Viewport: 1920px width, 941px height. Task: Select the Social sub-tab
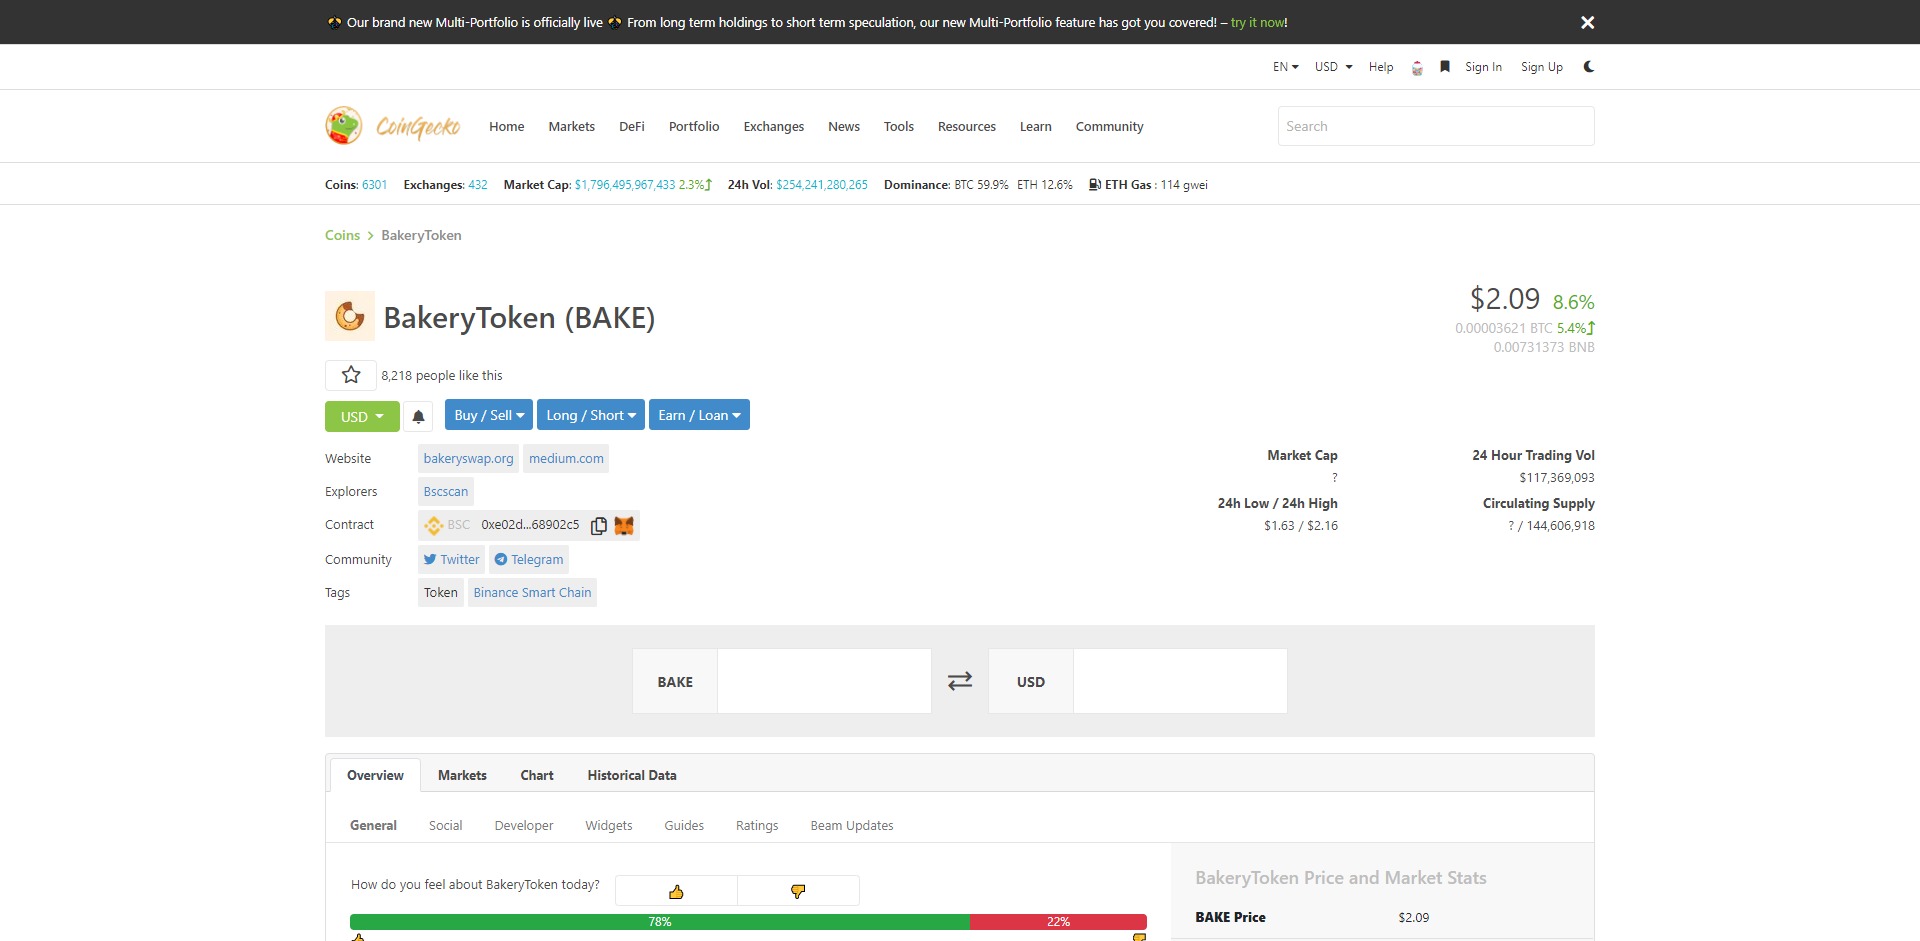pyautogui.click(x=445, y=825)
